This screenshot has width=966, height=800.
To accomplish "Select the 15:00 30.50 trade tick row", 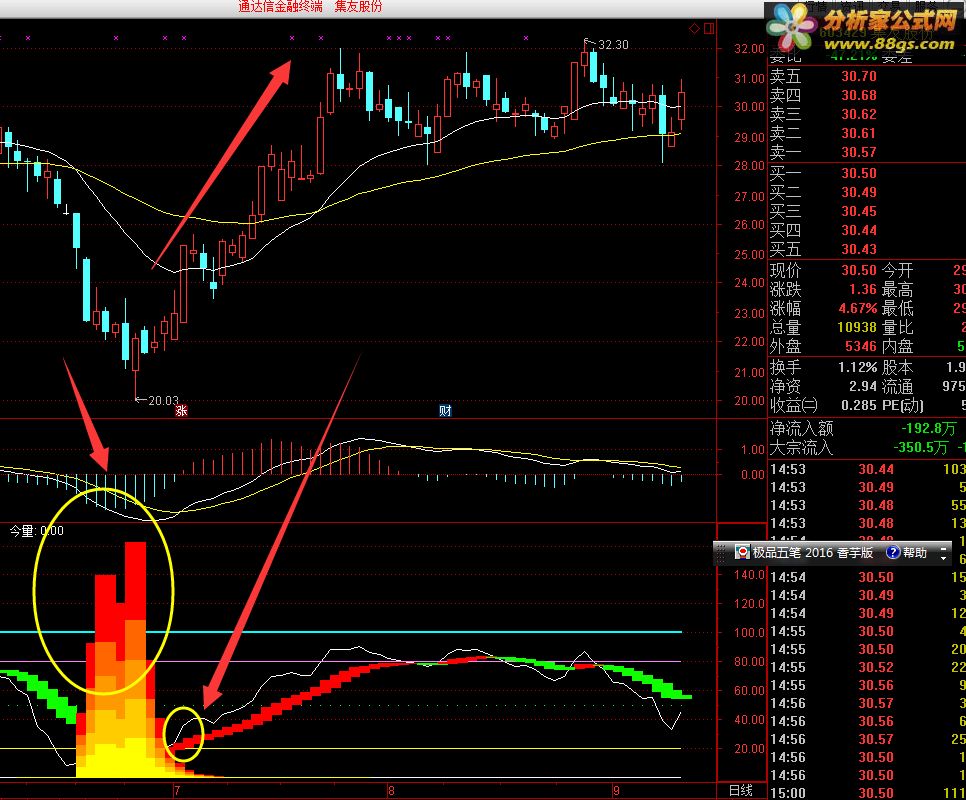I will tap(867, 793).
